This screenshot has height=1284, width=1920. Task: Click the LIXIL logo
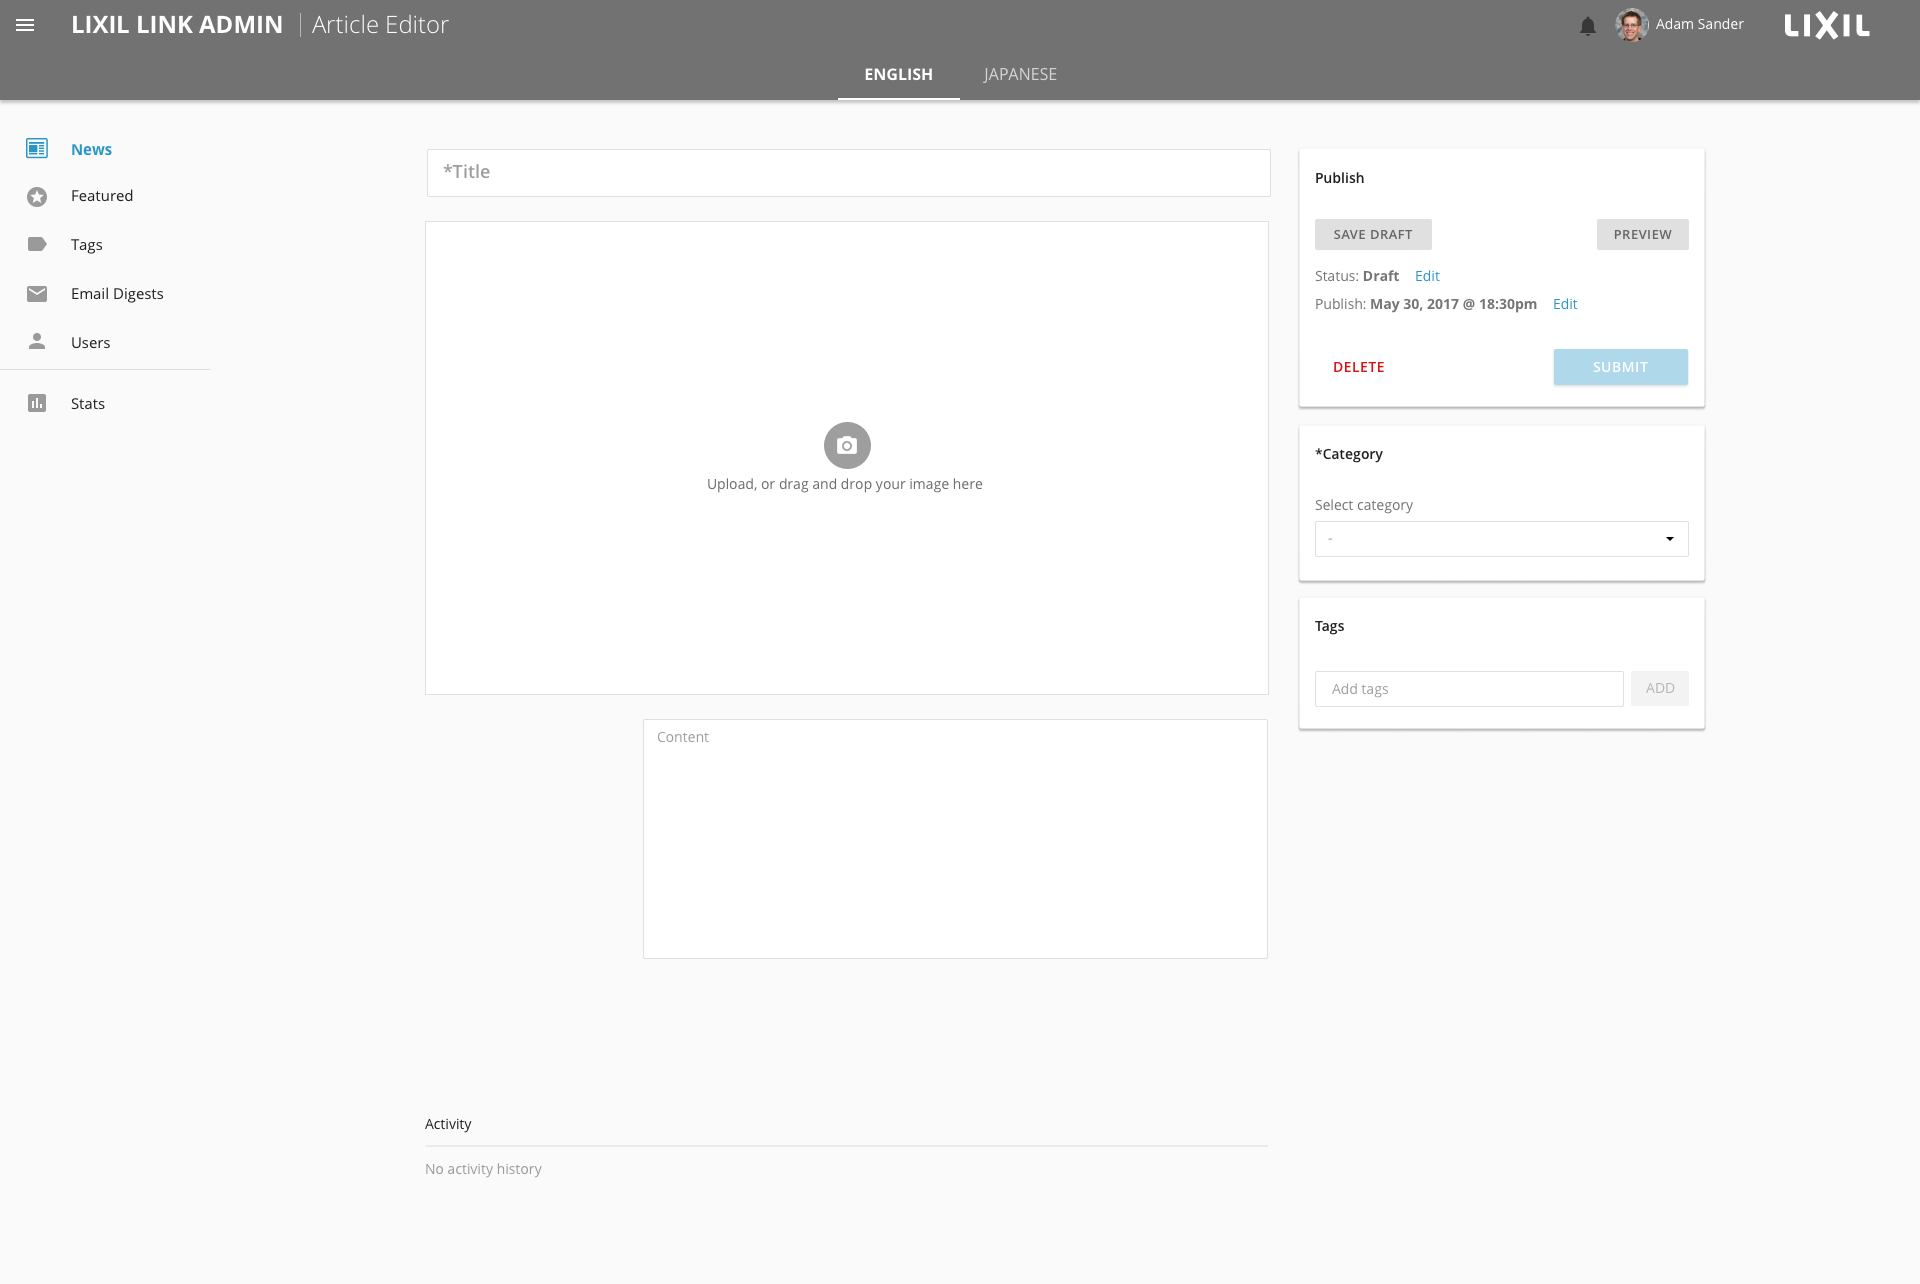1827,25
